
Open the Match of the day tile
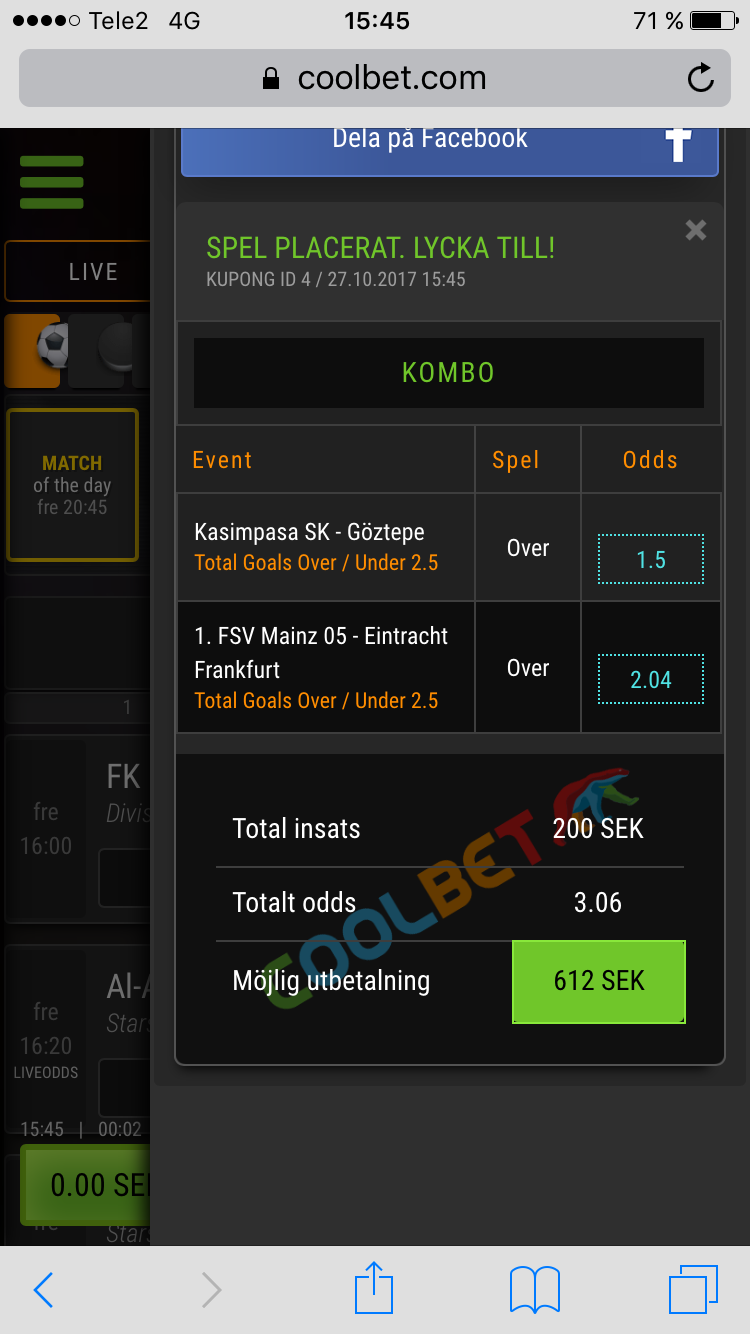coord(72,485)
